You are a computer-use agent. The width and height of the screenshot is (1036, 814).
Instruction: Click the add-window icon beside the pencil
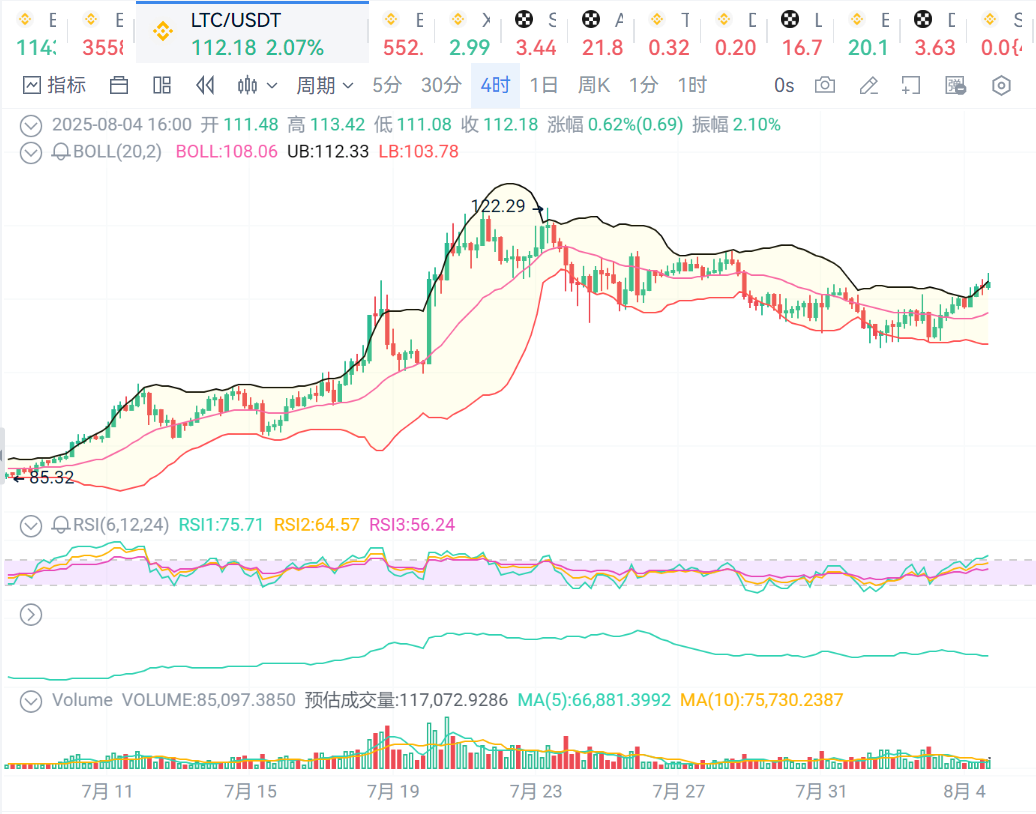pos(910,85)
